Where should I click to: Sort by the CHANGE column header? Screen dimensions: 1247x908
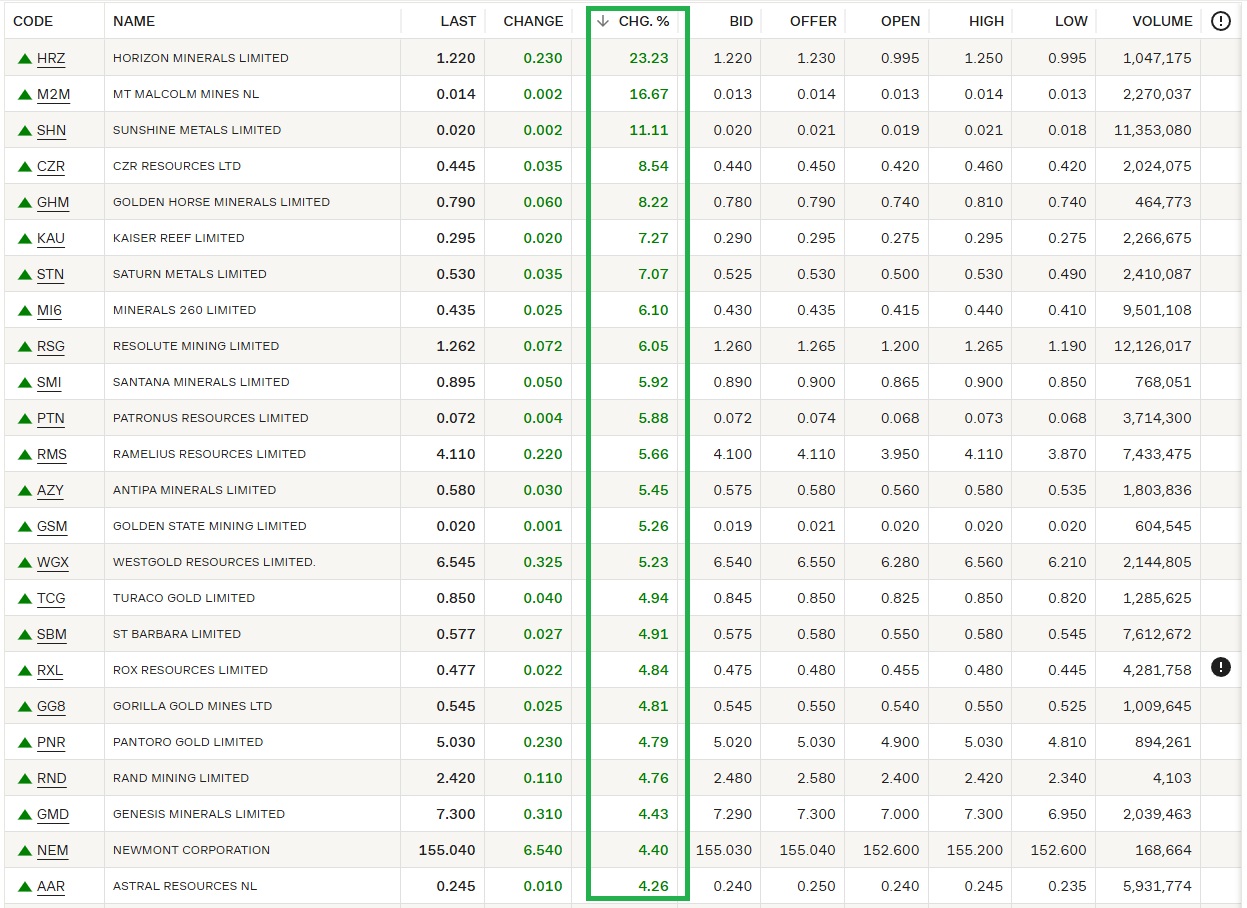click(x=533, y=21)
